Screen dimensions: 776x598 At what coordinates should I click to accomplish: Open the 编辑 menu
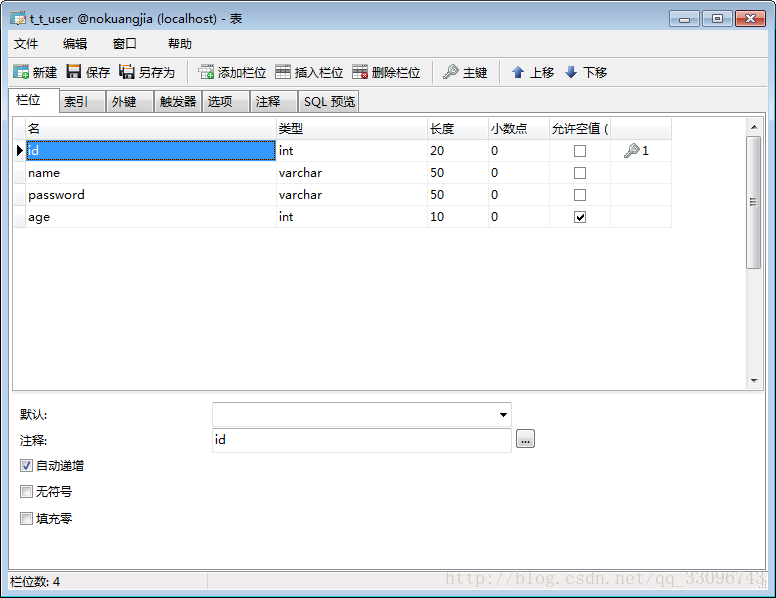[x=75, y=44]
